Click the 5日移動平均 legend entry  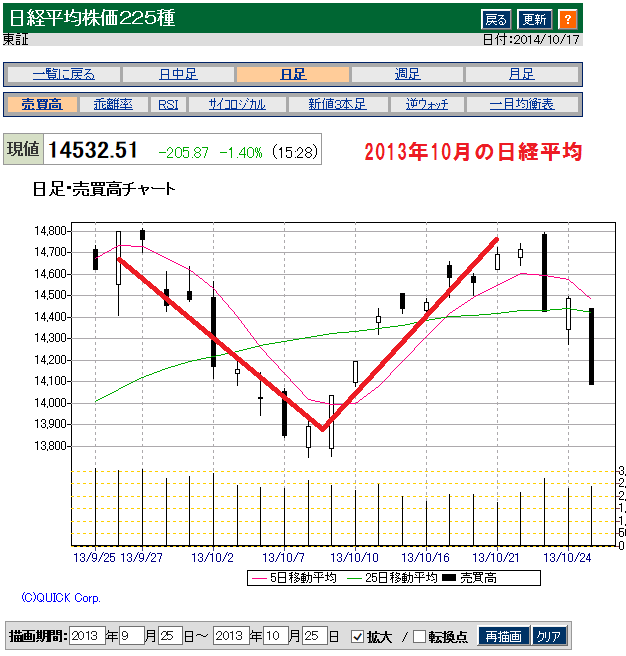(x=293, y=578)
